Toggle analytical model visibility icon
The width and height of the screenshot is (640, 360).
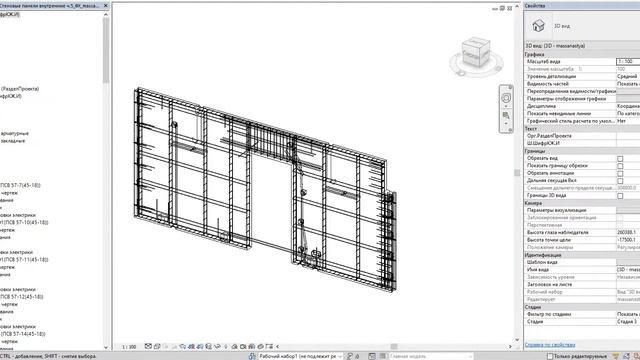coord(252,346)
